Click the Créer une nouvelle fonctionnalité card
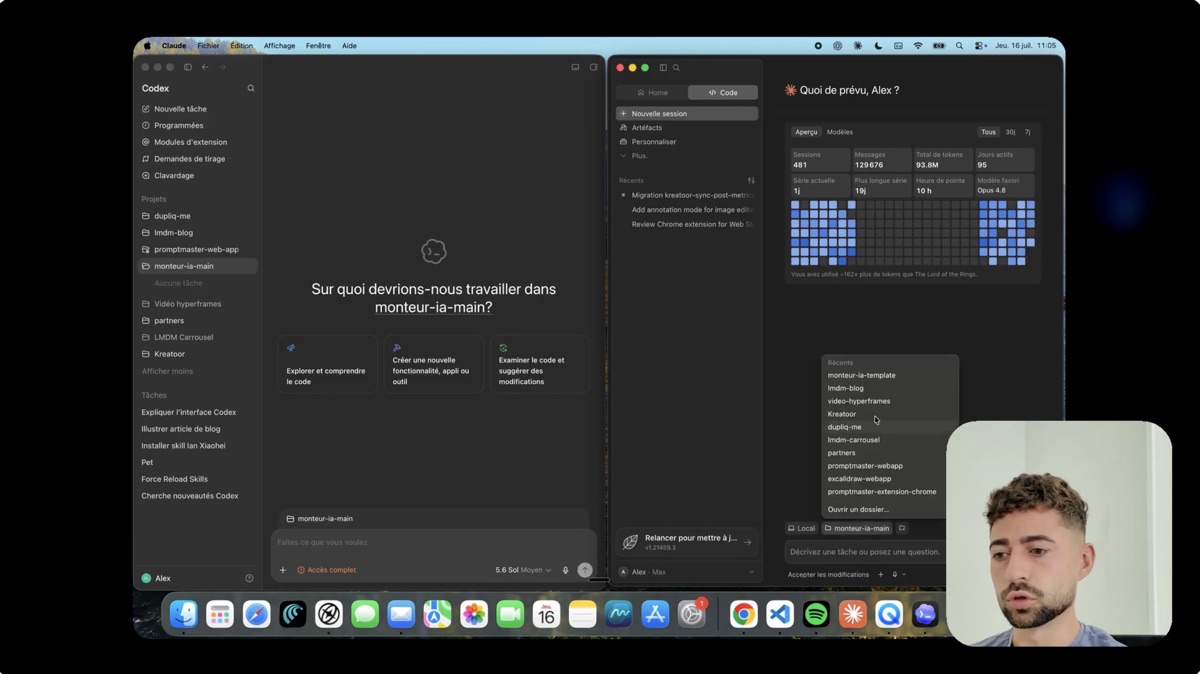The height and width of the screenshot is (674, 1200). (x=433, y=364)
